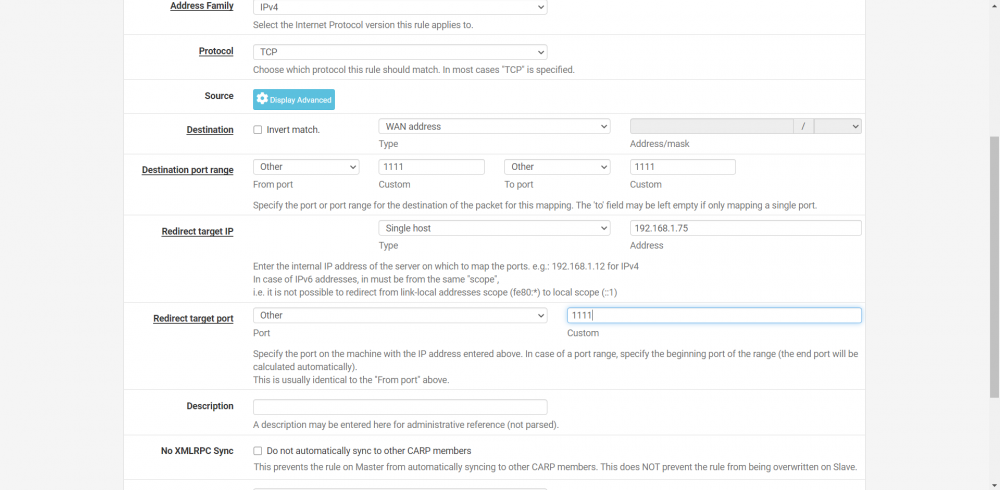This screenshot has height=490, width=1000.
Task: Click the No XMLRPC Sync label
Action: (x=197, y=451)
